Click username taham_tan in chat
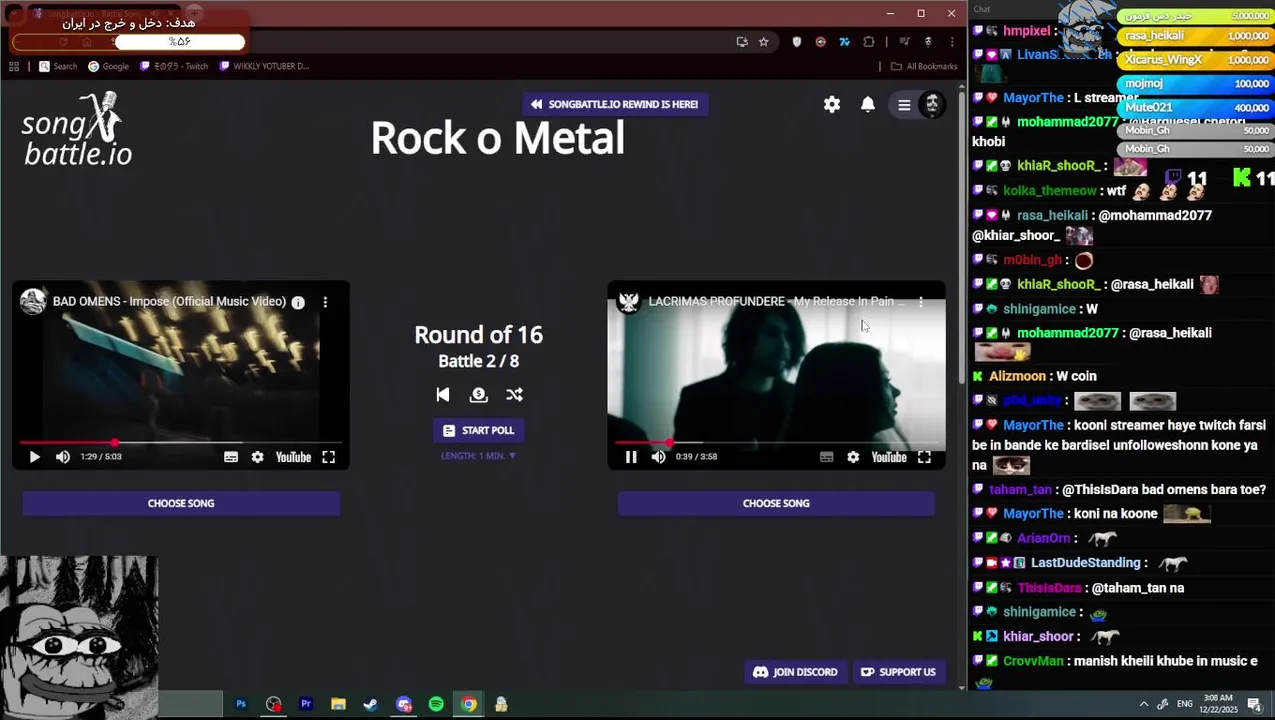The height and width of the screenshot is (720, 1275). pyautogui.click(x=1020, y=490)
